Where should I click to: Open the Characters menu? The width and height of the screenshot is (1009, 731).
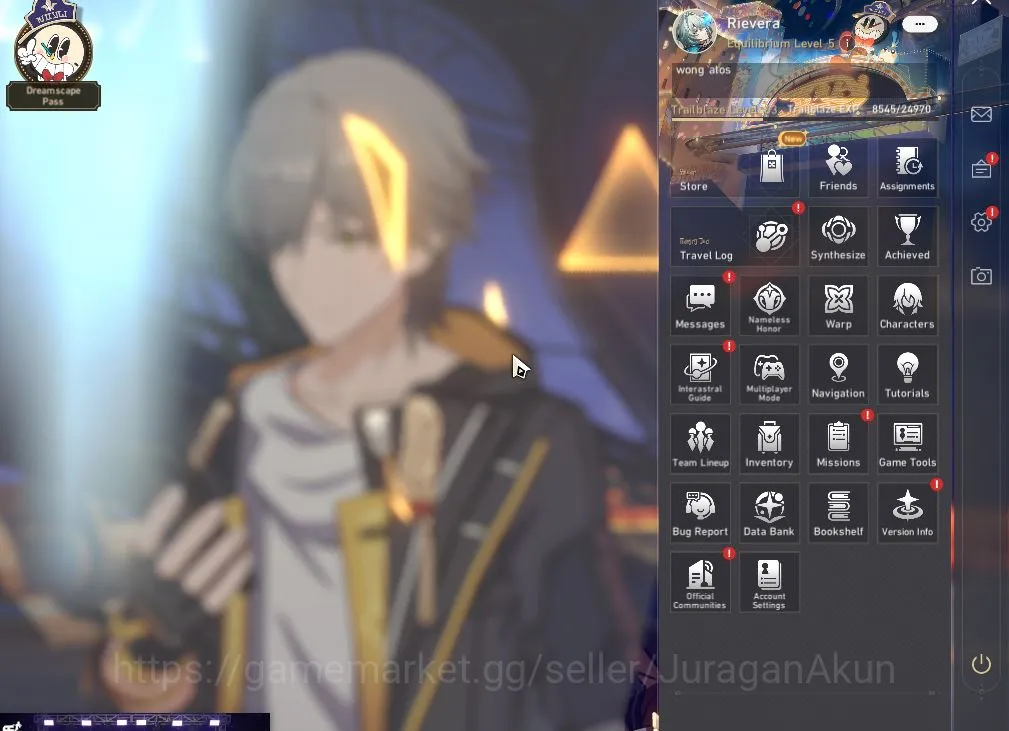click(907, 306)
